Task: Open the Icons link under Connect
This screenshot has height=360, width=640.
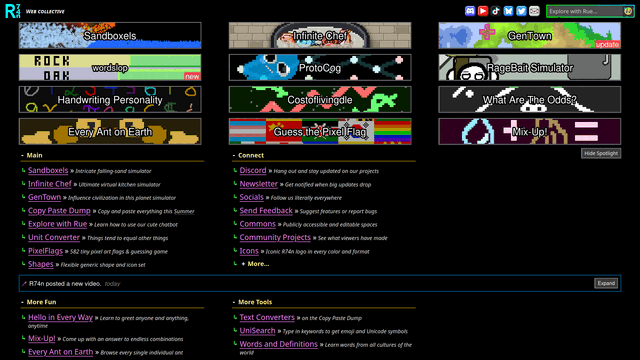Action: pyautogui.click(x=249, y=251)
